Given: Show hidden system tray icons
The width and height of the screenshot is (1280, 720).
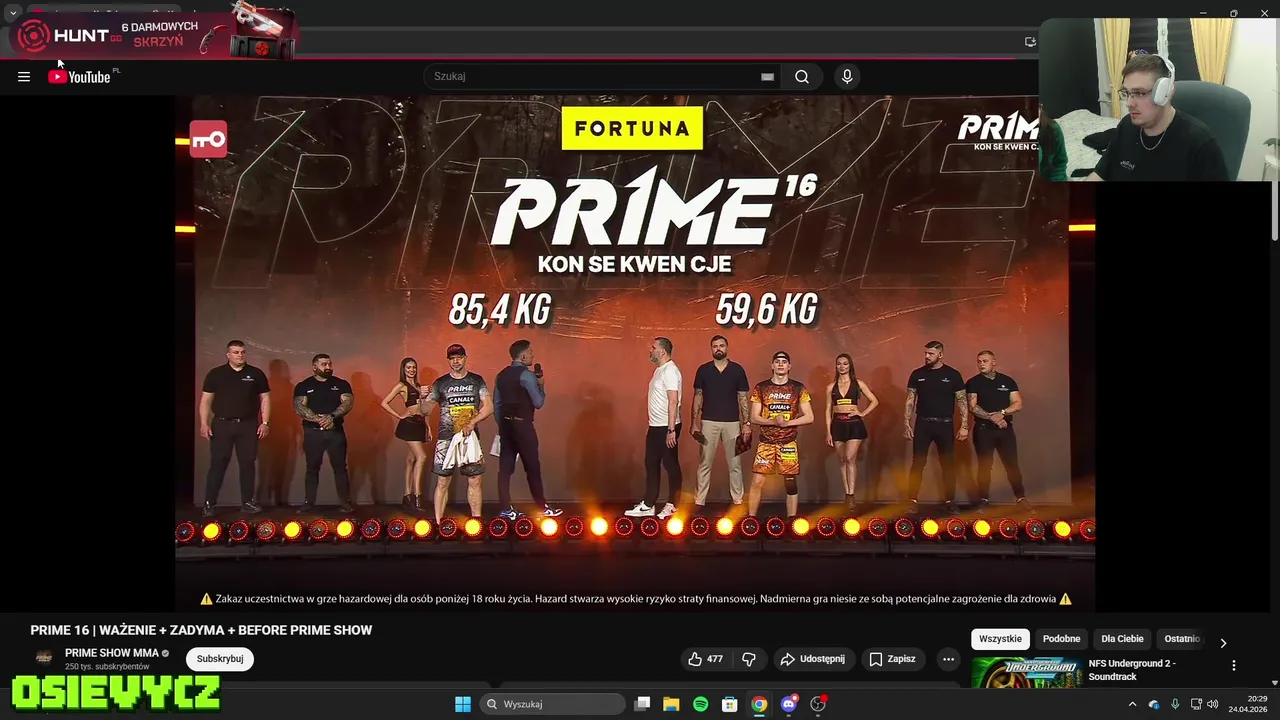Looking at the screenshot, I should point(1132,704).
